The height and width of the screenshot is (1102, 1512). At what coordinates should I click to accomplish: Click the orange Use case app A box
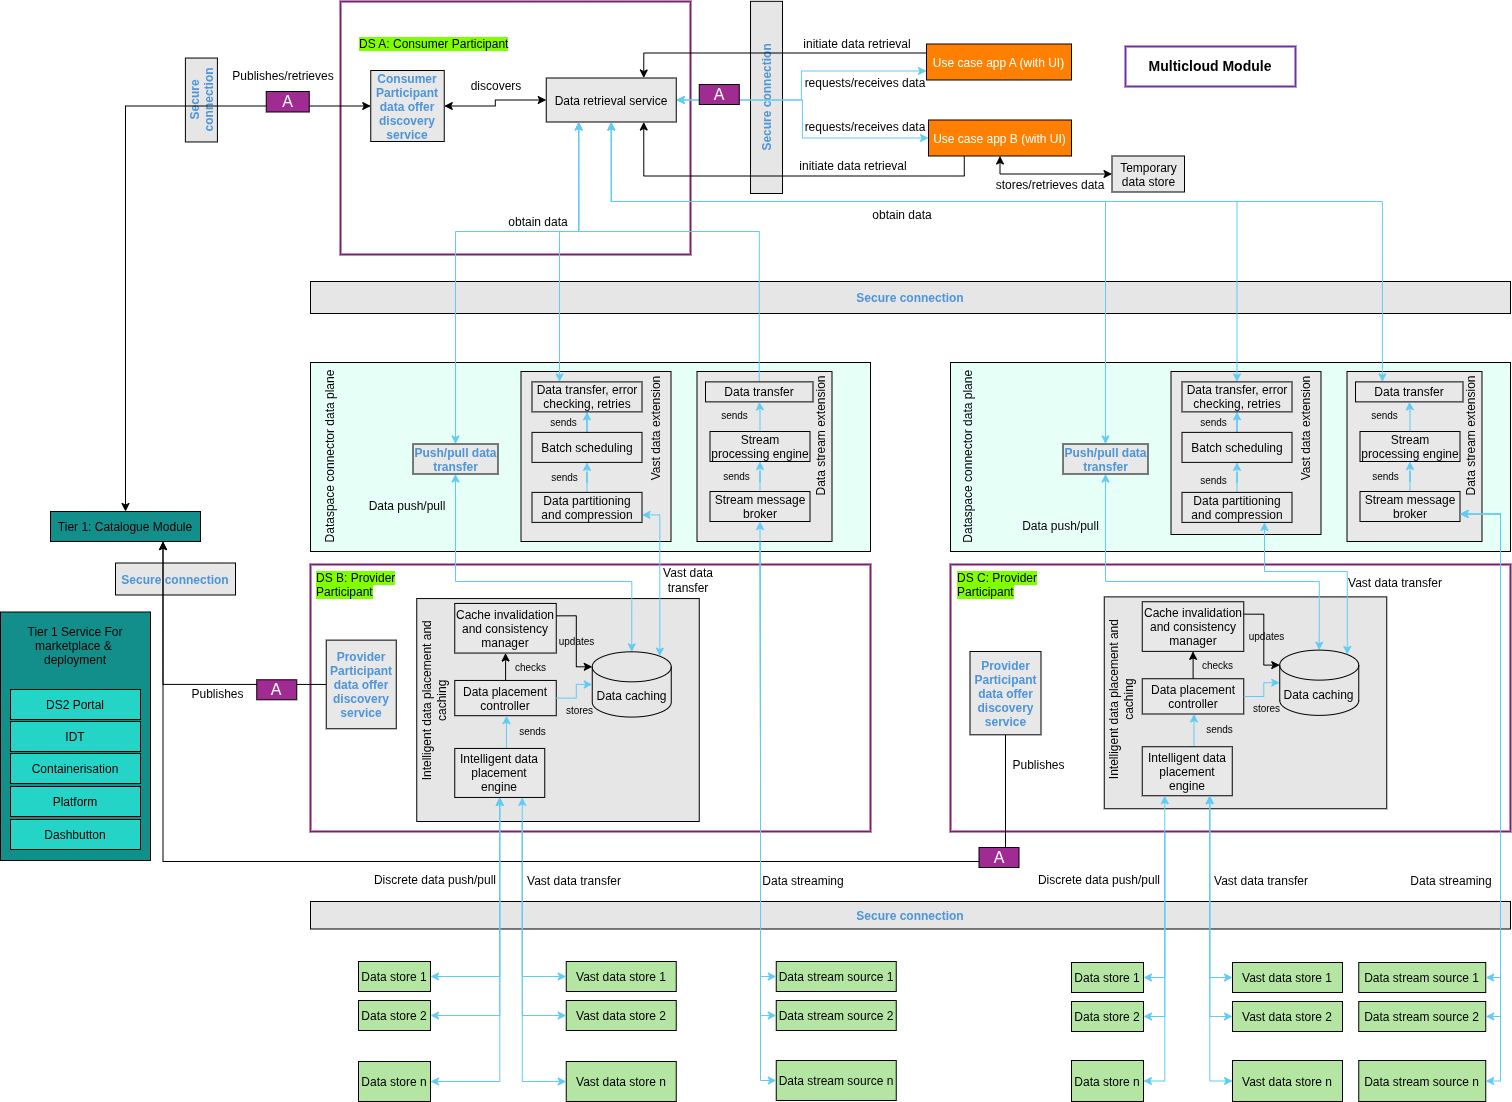tap(998, 63)
